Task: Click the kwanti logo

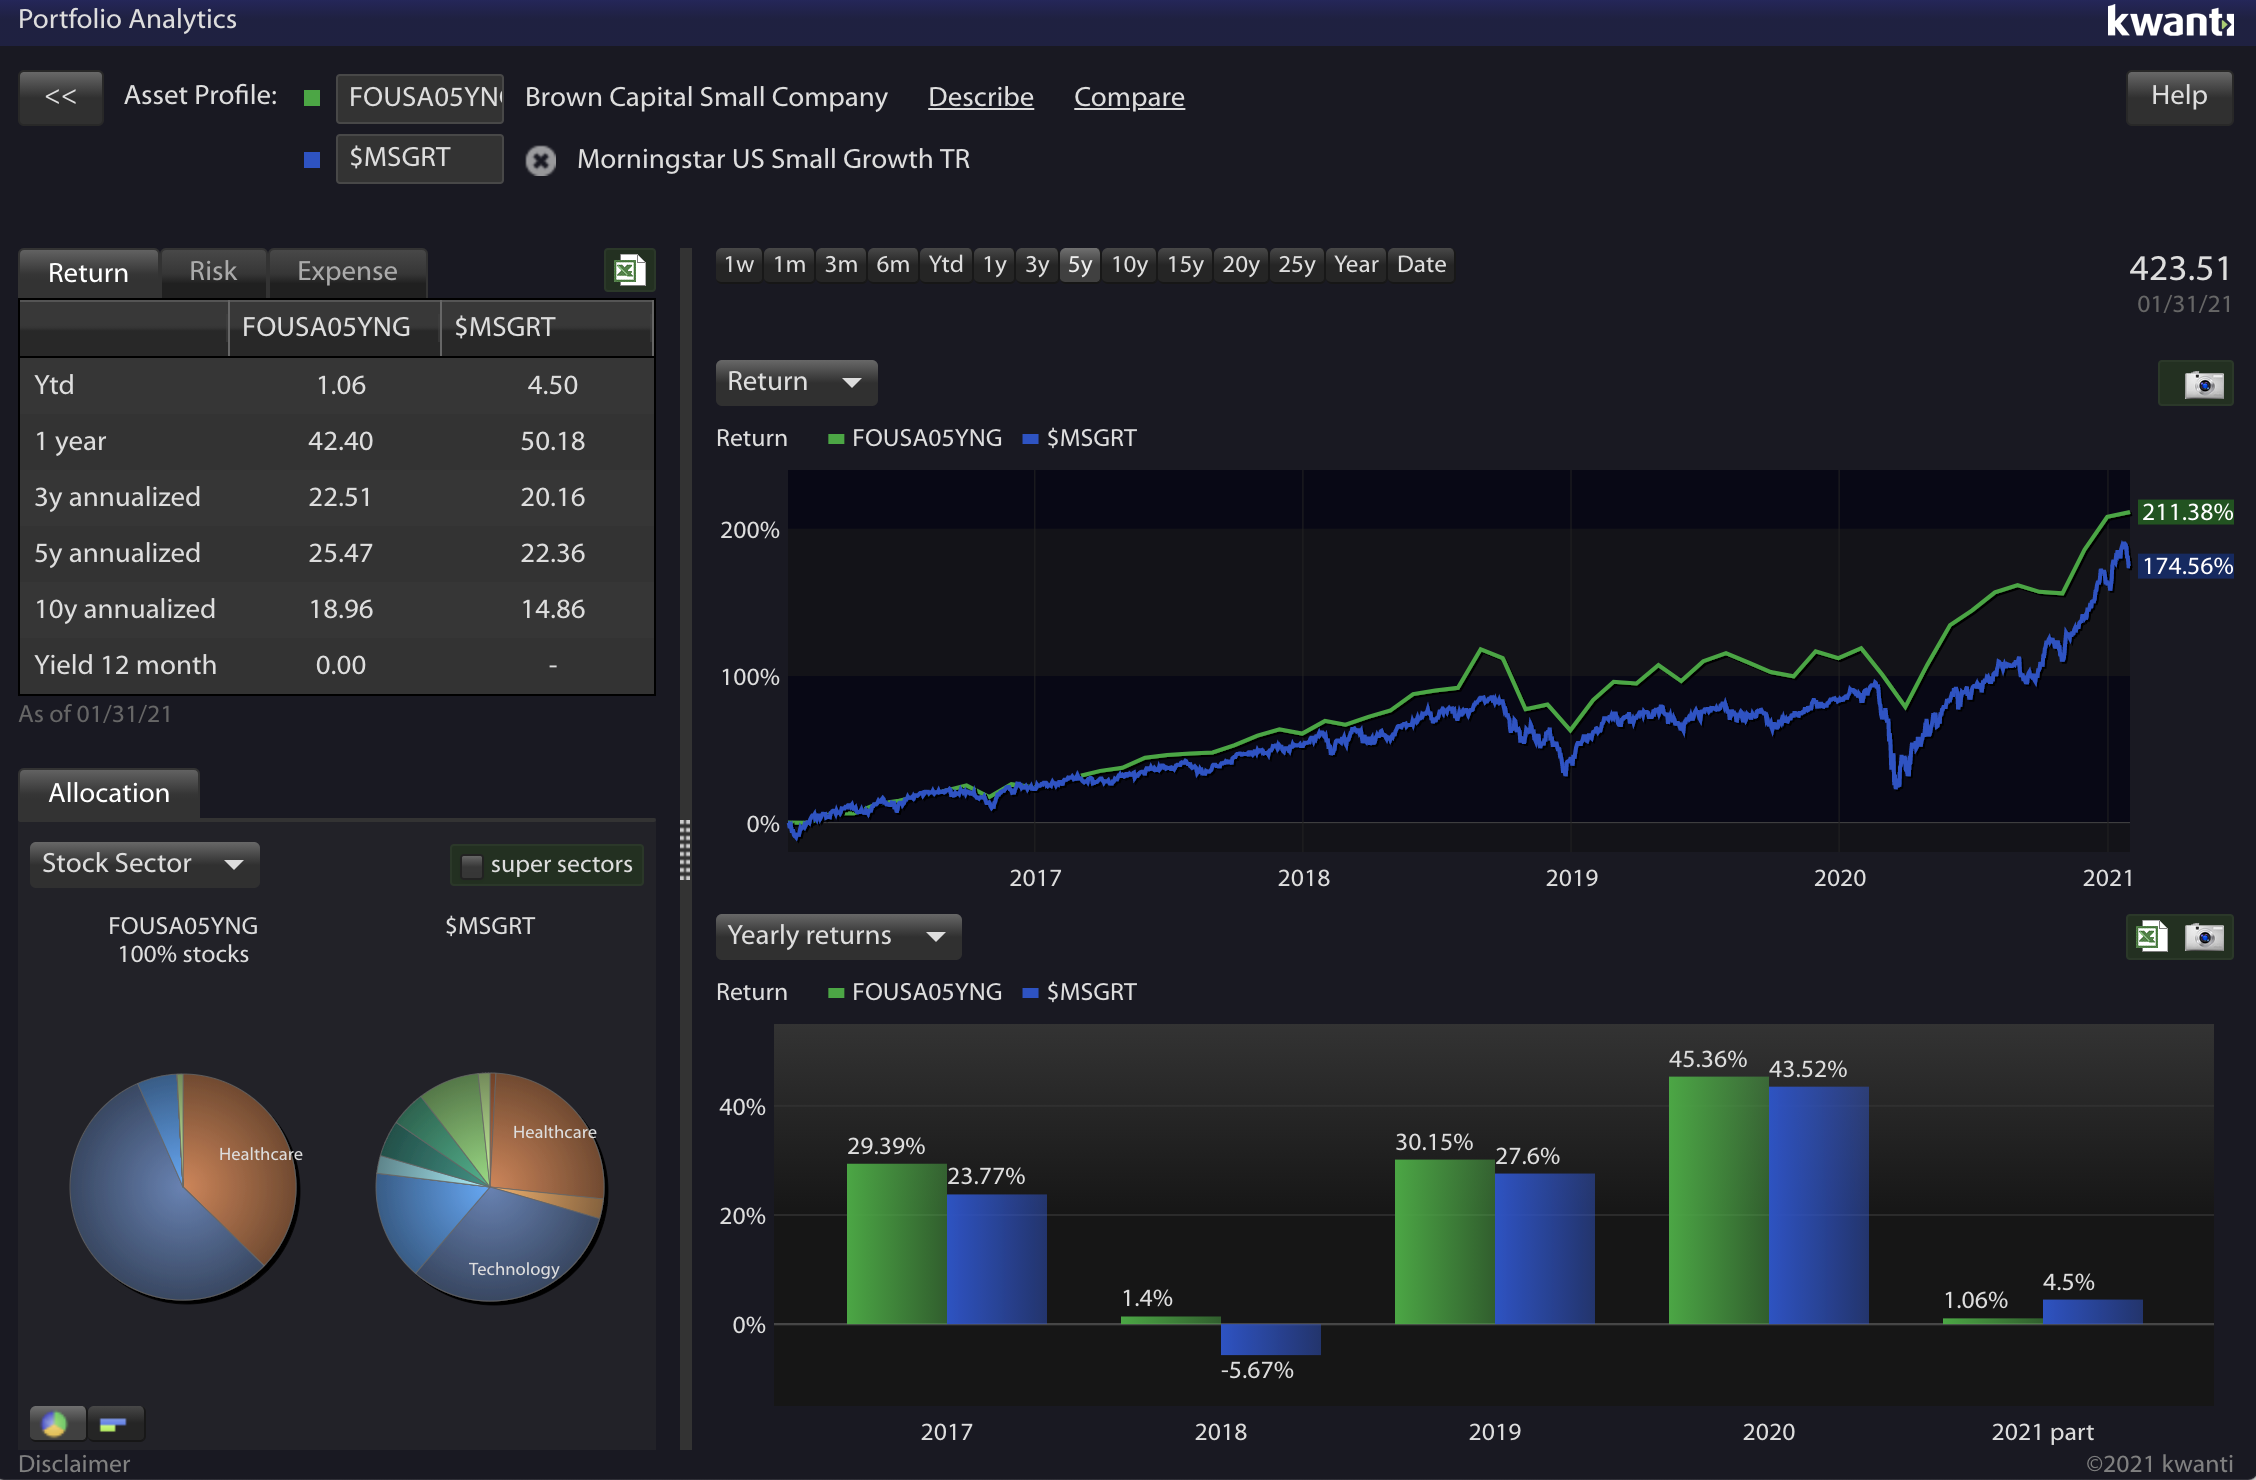Action: pyautogui.click(x=2169, y=21)
